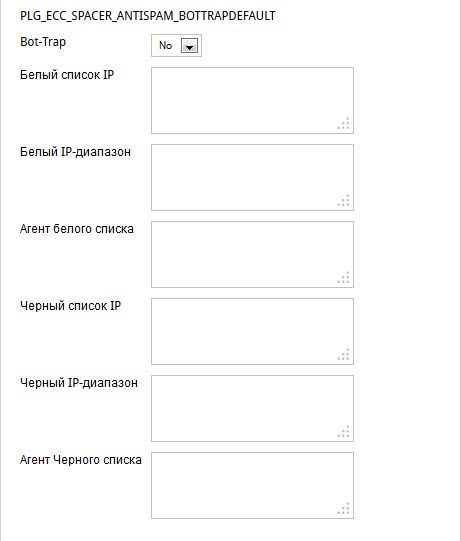Click the Bot-Trap label
Image resolution: width=461 pixels, height=541 pixels.
pos(43,42)
